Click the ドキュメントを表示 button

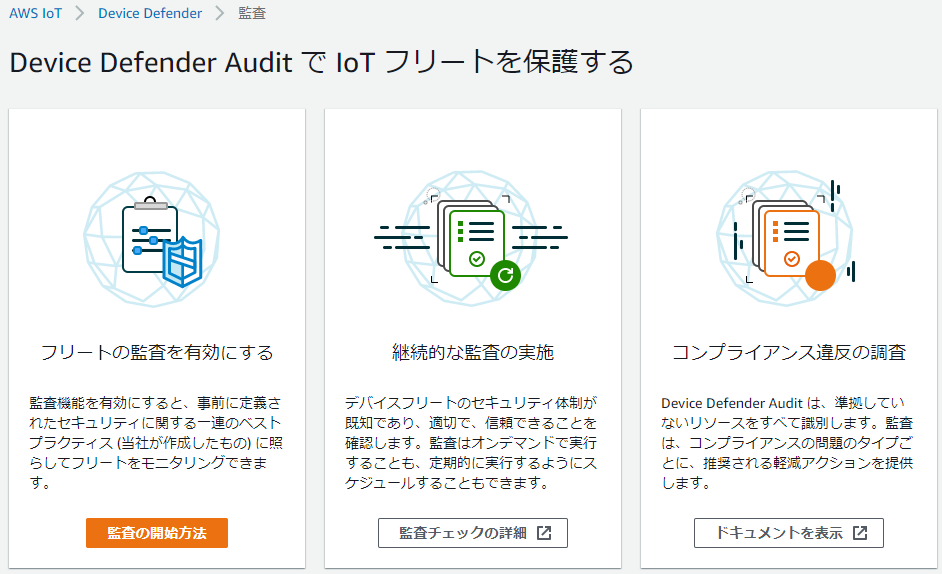click(x=788, y=533)
